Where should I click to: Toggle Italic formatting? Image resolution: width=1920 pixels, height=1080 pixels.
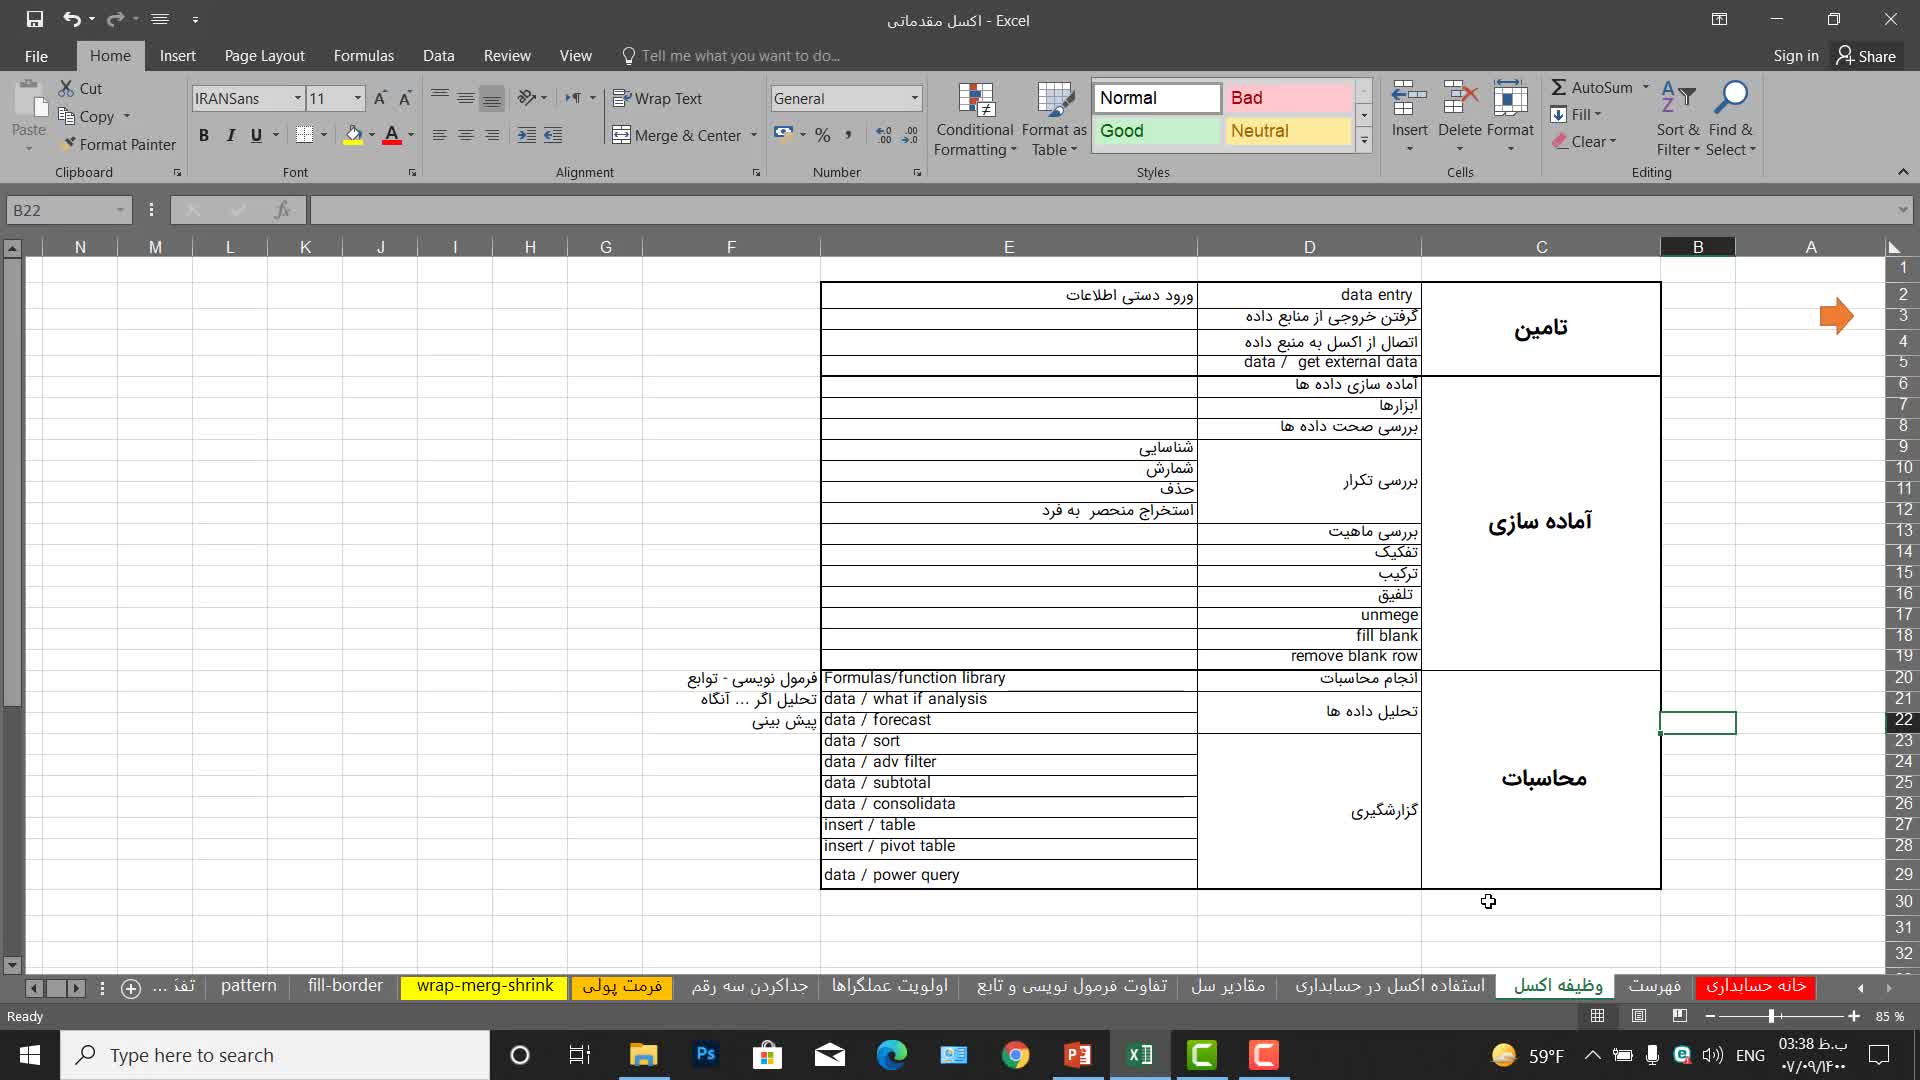coord(230,135)
